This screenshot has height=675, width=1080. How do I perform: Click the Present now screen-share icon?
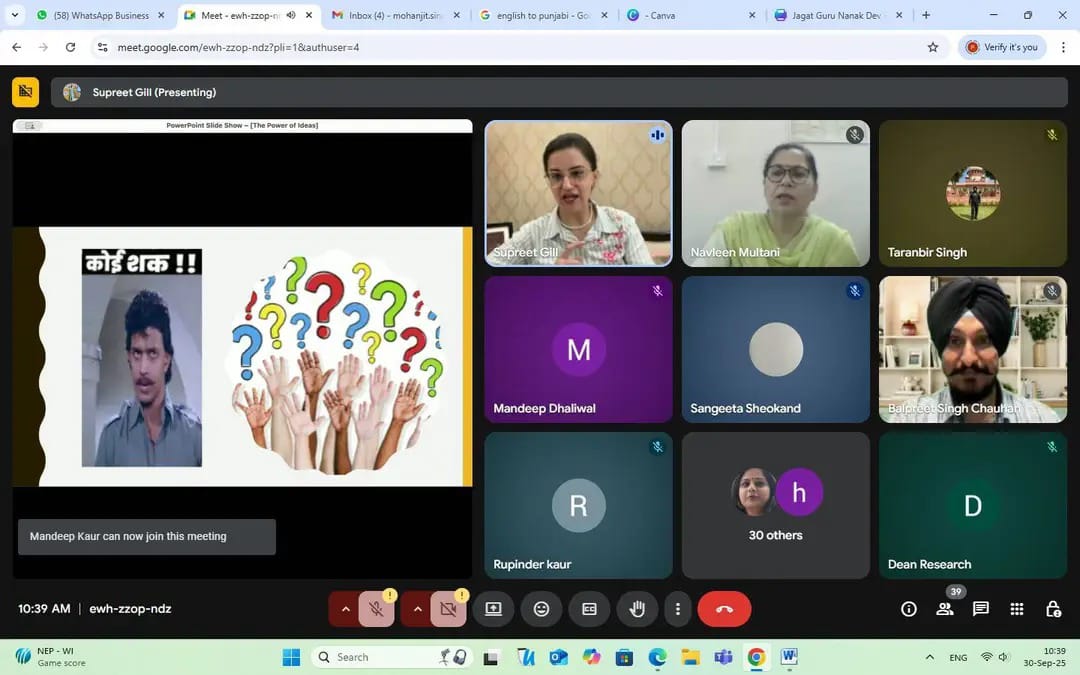[x=493, y=609]
